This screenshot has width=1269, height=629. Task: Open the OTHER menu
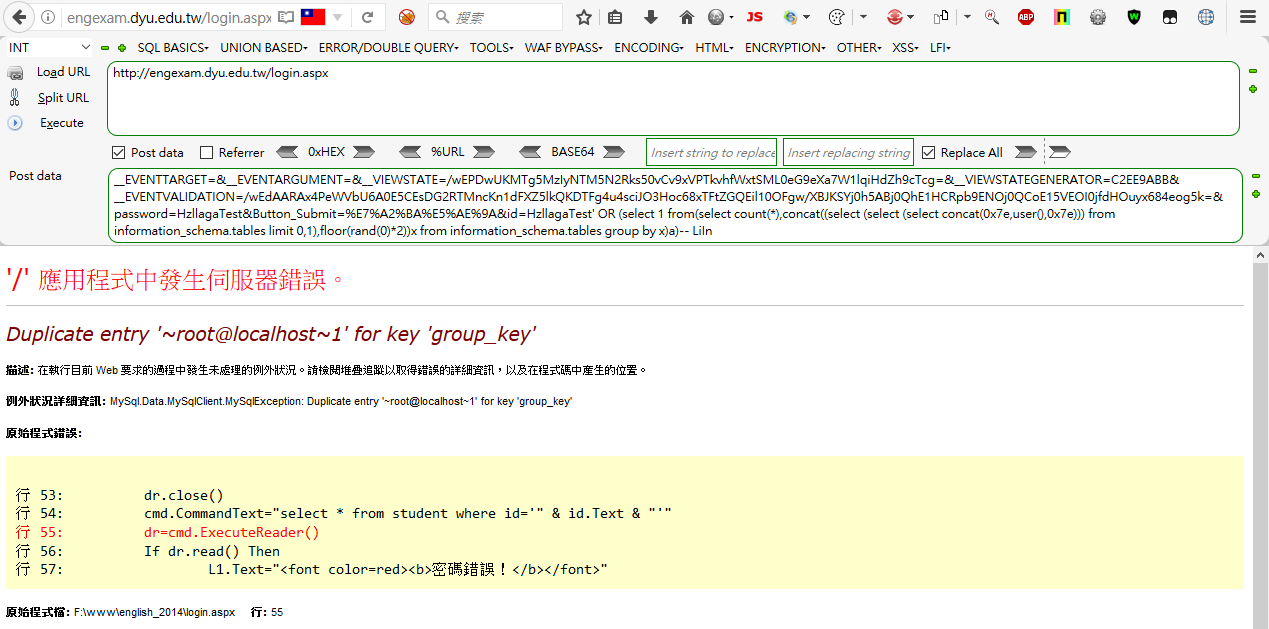pos(860,48)
